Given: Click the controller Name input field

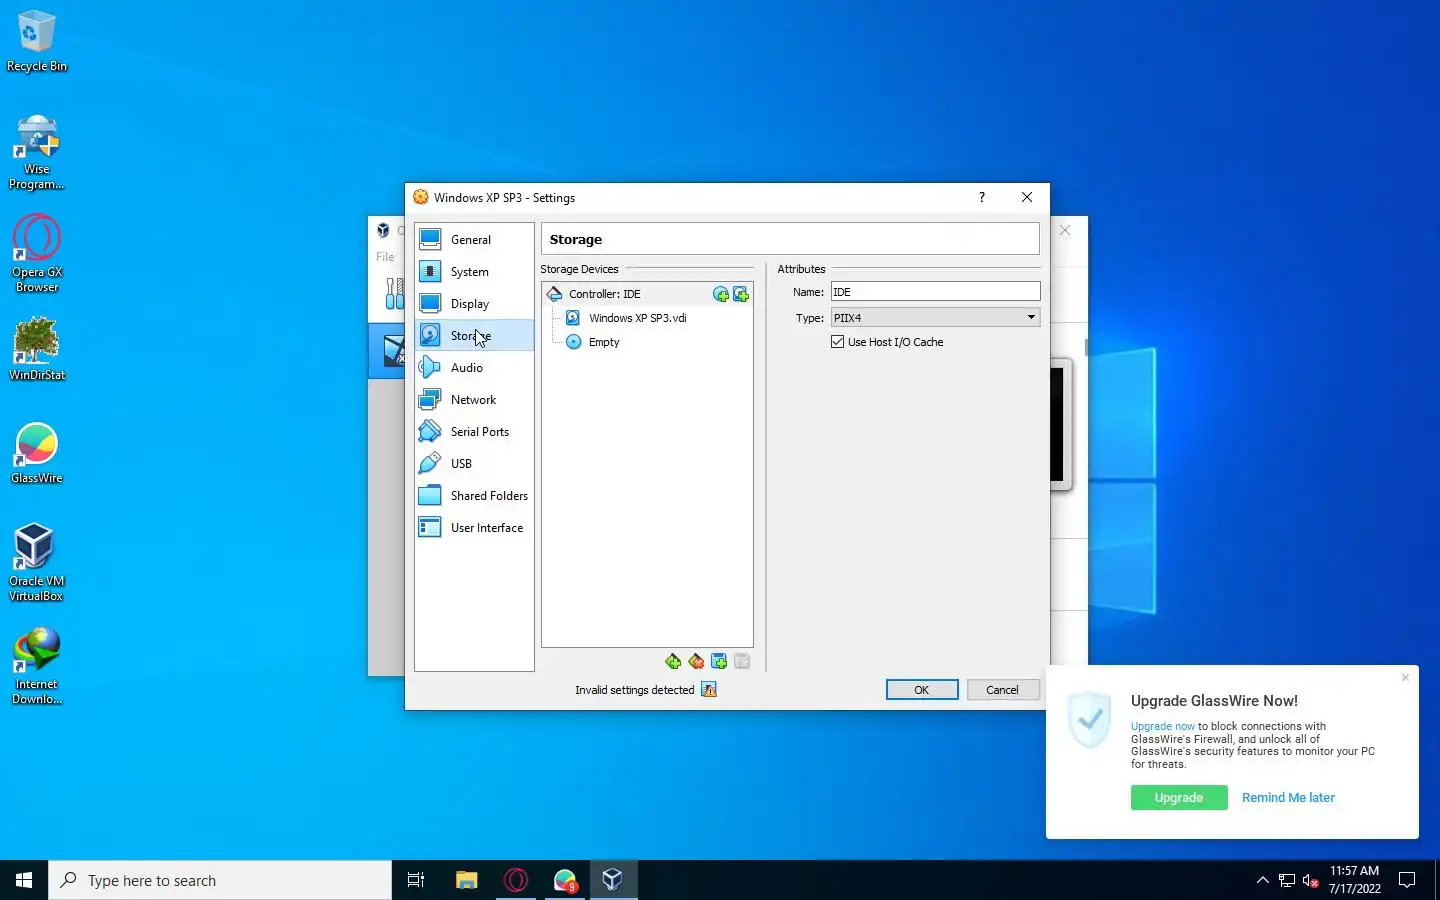Looking at the screenshot, I should tap(935, 292).
